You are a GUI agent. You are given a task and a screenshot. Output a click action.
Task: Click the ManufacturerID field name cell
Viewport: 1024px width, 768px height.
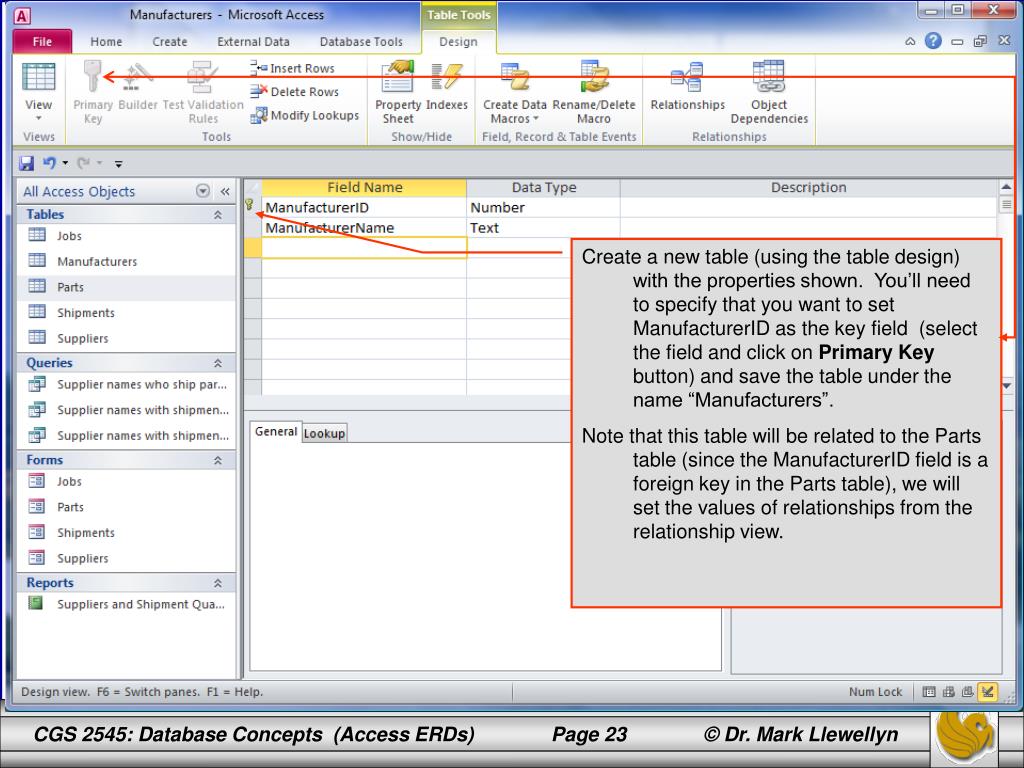(x=364, y=208)
